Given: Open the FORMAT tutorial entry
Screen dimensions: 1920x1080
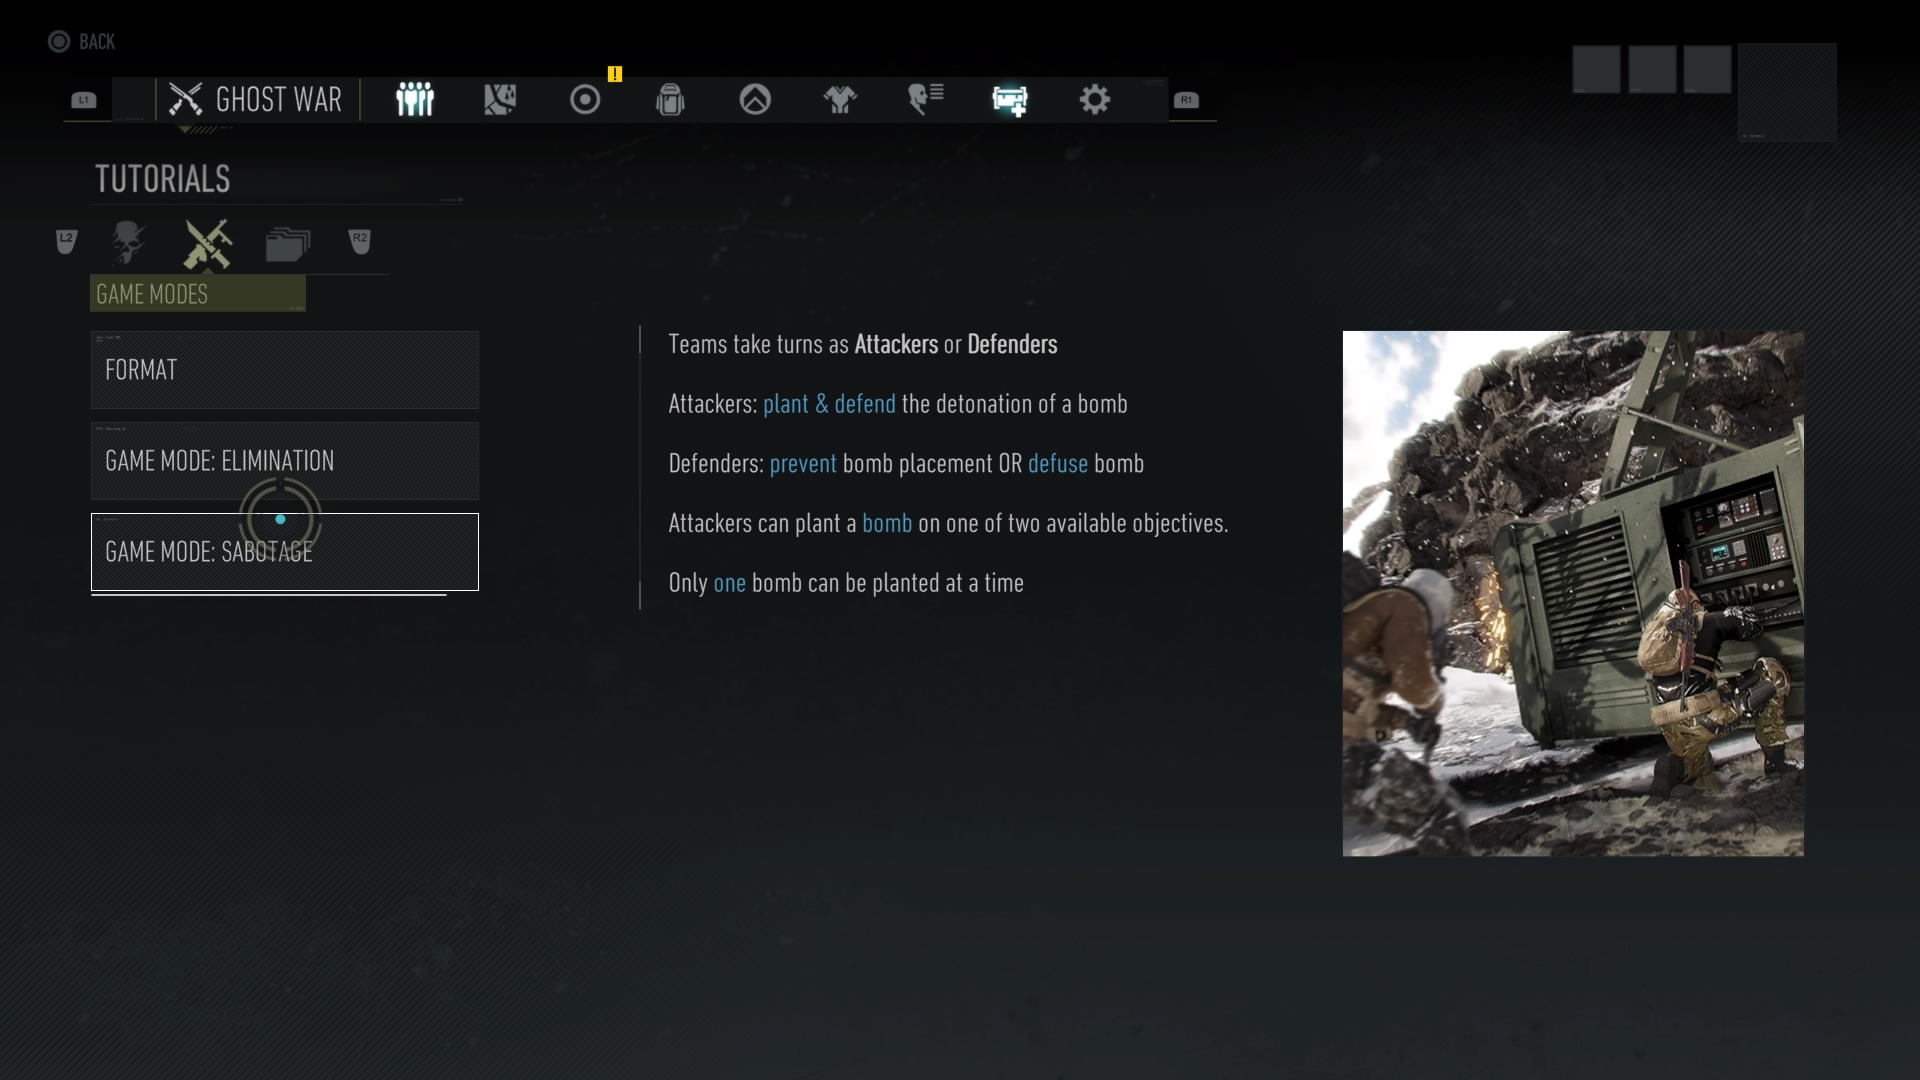Looking at the screenshot, I should (285, 370).
